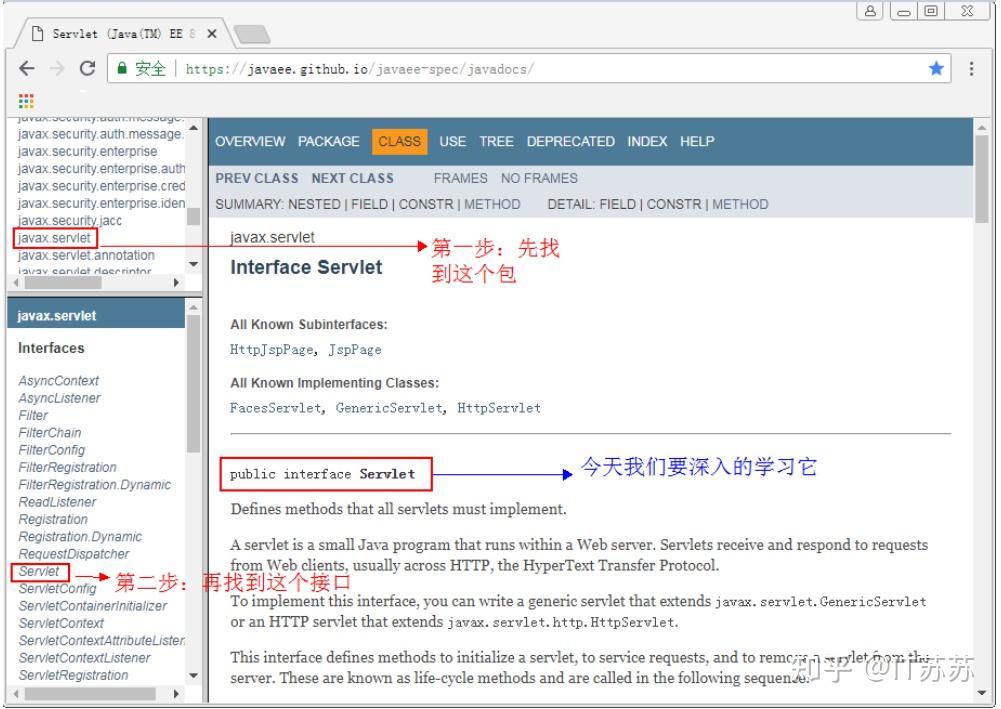Select javax.servlet in the package list
Image resolution: width=1001 pixels, height=709 pixels.
tap(54, 238)
